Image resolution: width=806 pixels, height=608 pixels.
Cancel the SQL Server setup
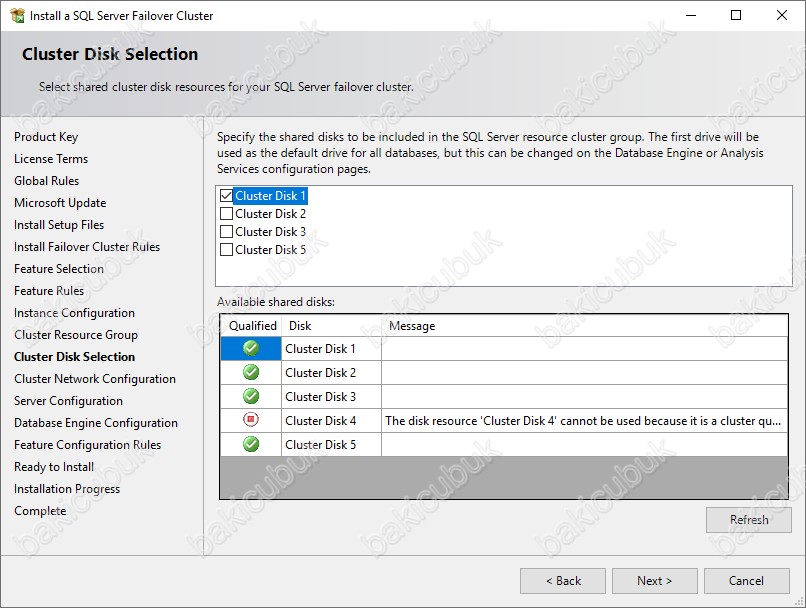[746, 581]
